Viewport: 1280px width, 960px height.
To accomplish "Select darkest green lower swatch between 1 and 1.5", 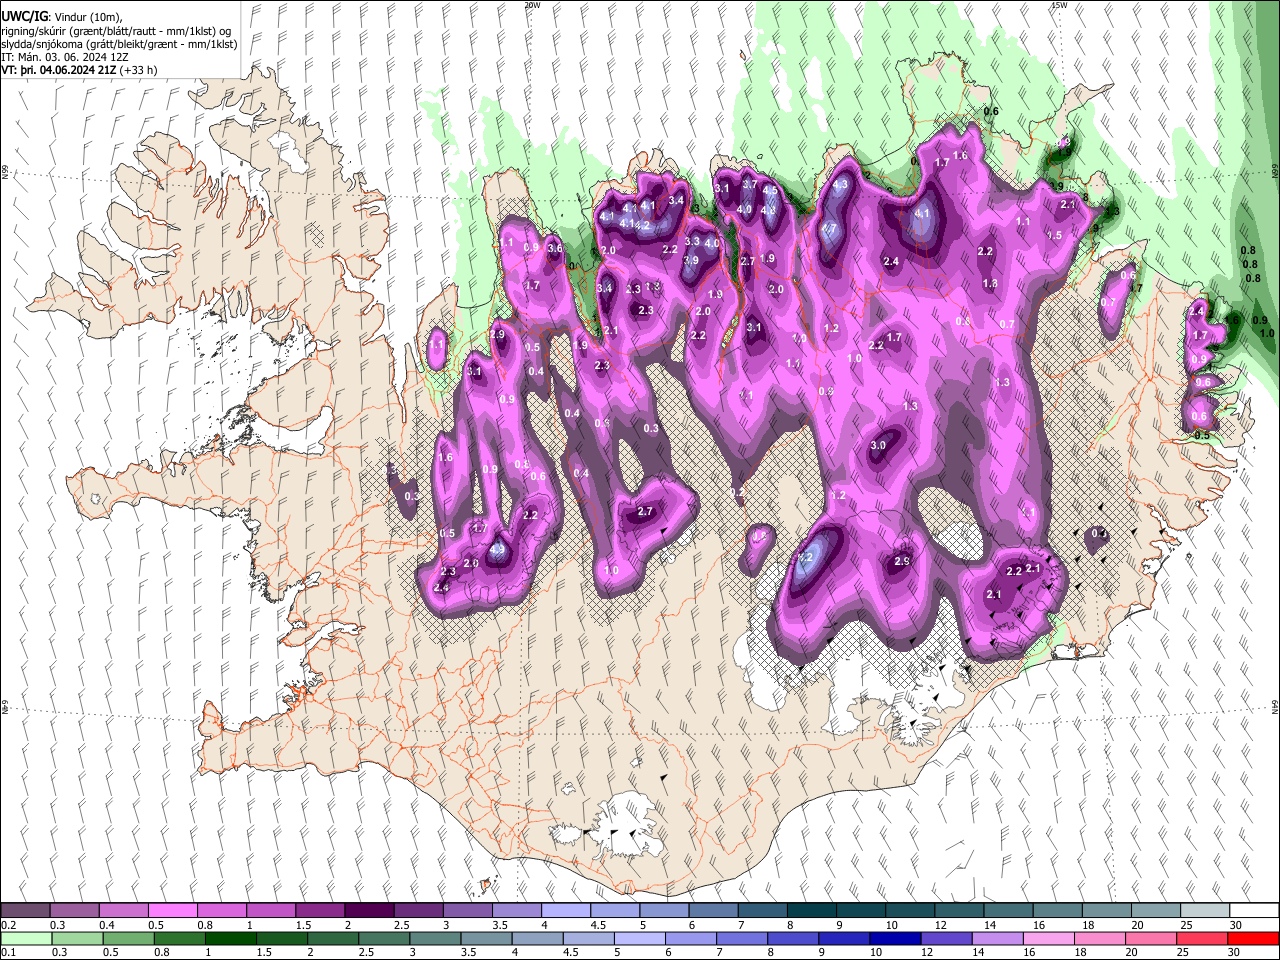I will [x=229, y=938].
